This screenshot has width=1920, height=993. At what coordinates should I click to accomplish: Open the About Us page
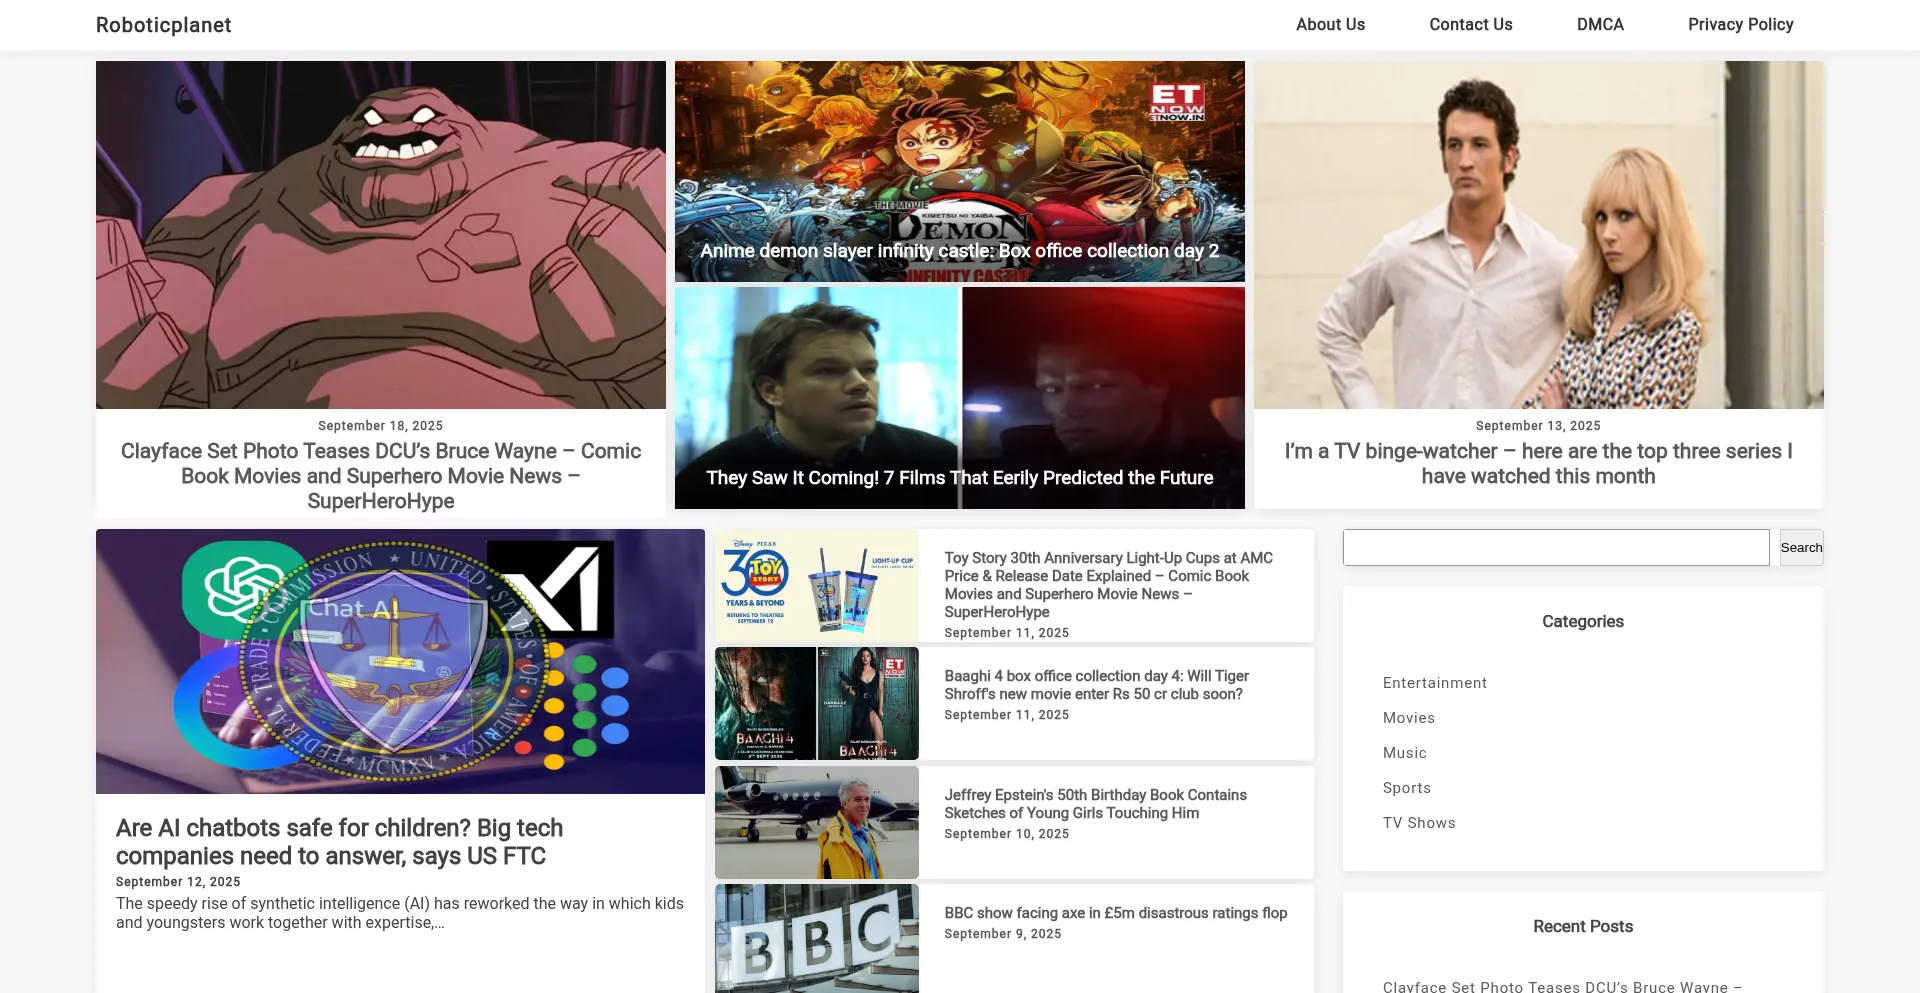coord(1330,25)
